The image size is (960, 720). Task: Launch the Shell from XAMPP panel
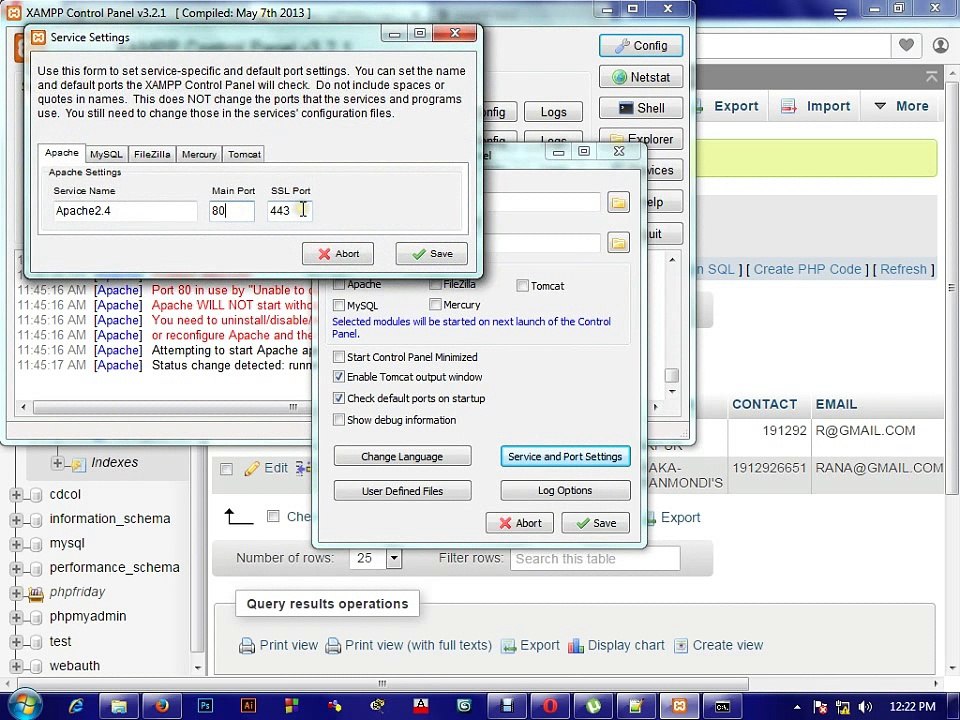click(641, 108)
